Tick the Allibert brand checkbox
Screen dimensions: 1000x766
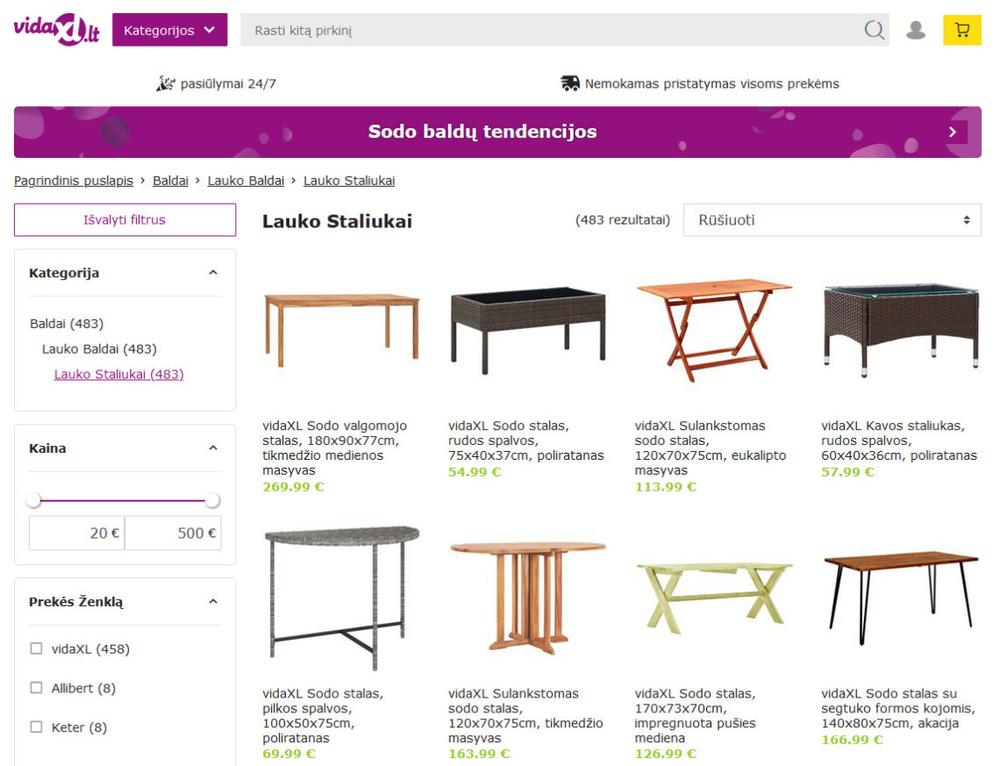coord(37,688)
